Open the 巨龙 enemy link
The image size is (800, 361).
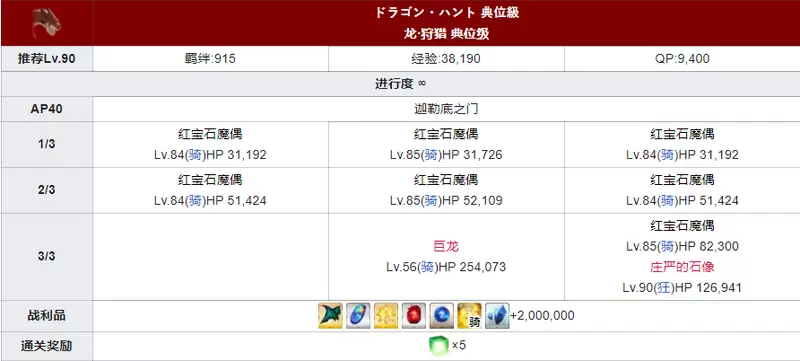446,247
